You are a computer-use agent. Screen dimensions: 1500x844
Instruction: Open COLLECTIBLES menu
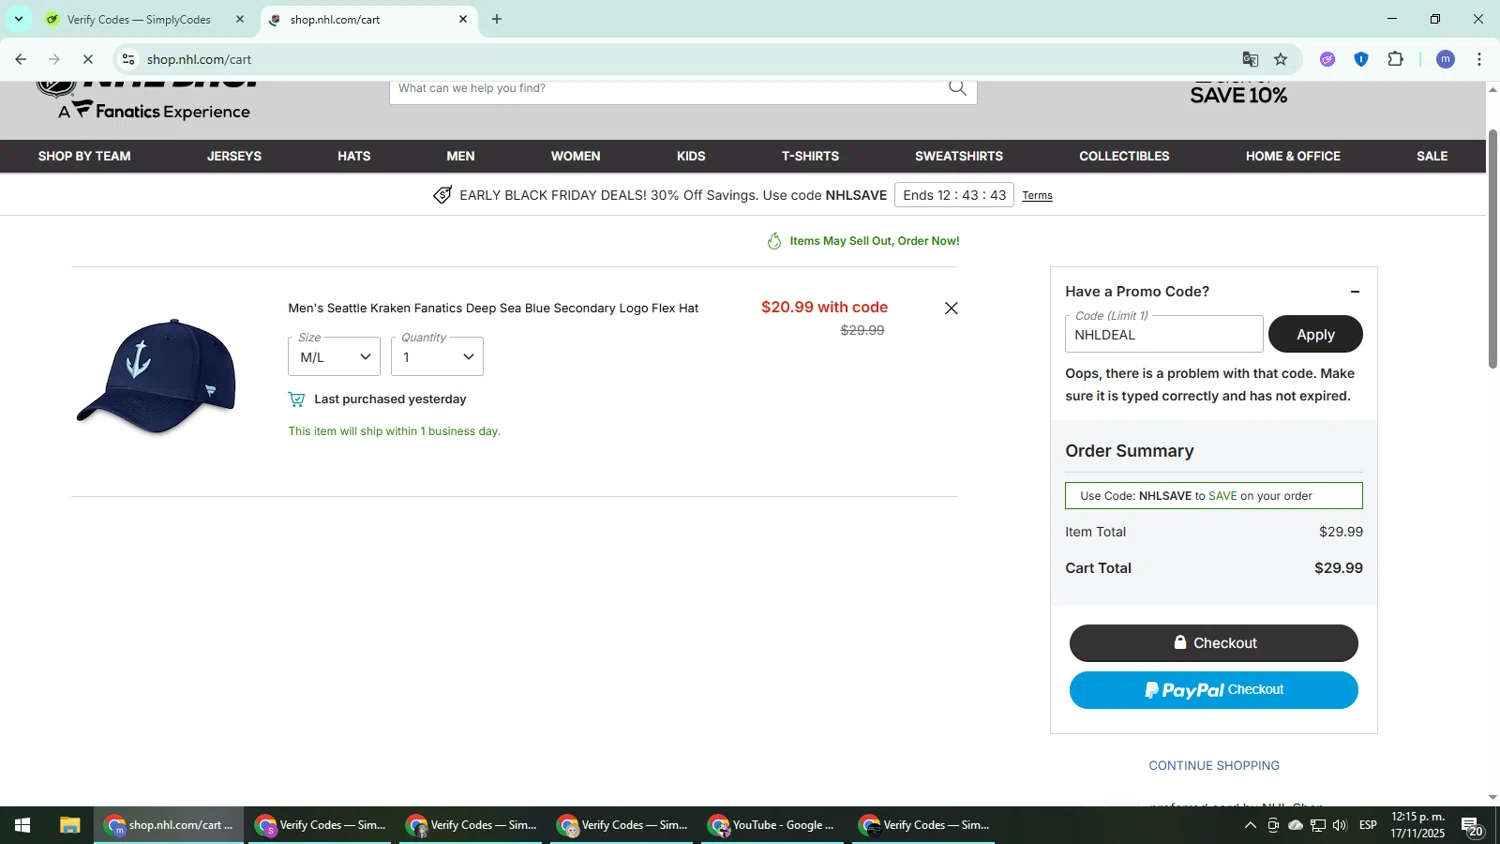1124,156
